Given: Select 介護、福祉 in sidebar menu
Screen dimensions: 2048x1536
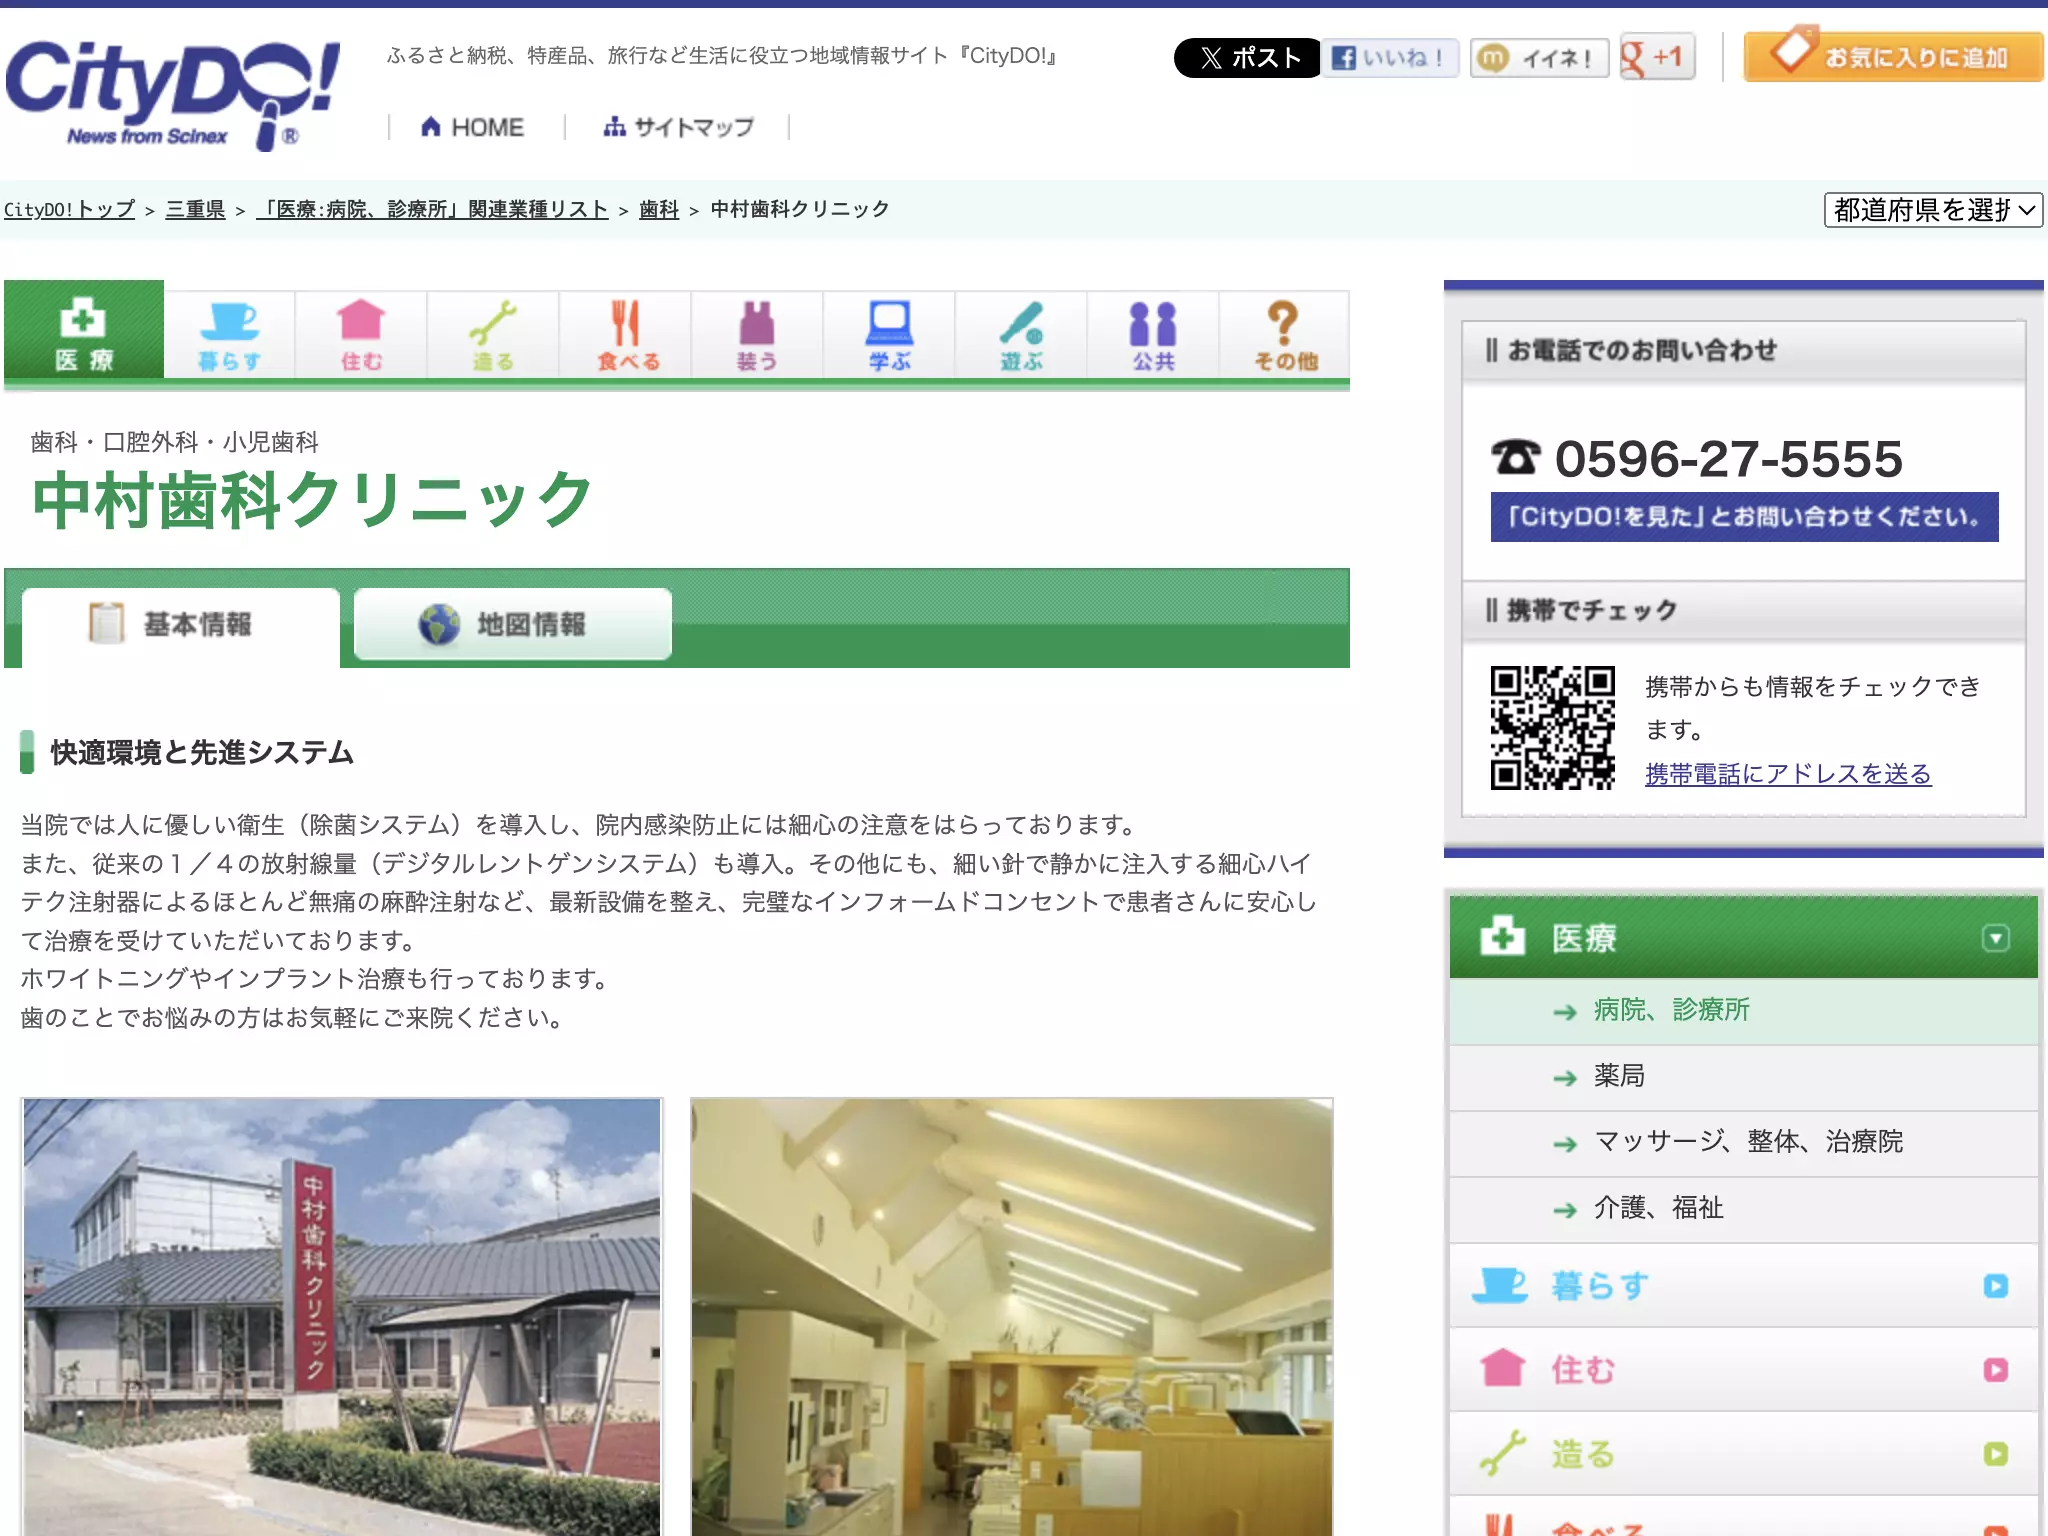Looking at the screenshot, I should [x=1743, y=1209].
